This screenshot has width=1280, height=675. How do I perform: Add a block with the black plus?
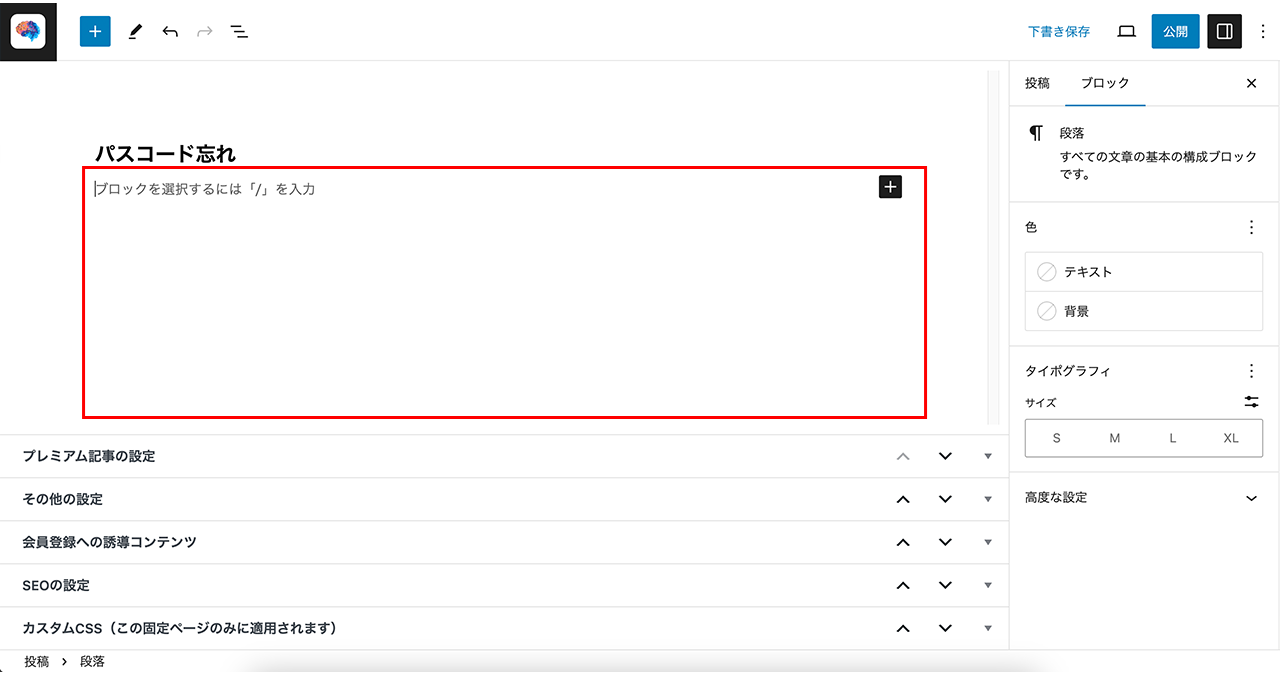(890, 187)
